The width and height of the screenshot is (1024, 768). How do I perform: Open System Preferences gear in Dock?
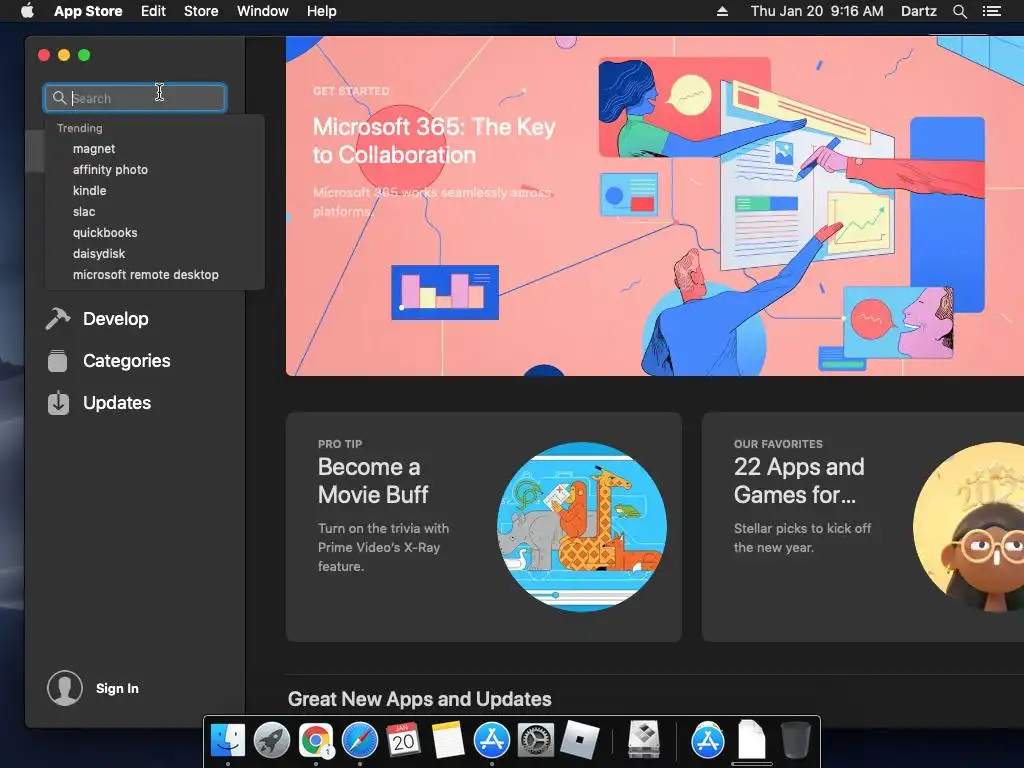536,740
